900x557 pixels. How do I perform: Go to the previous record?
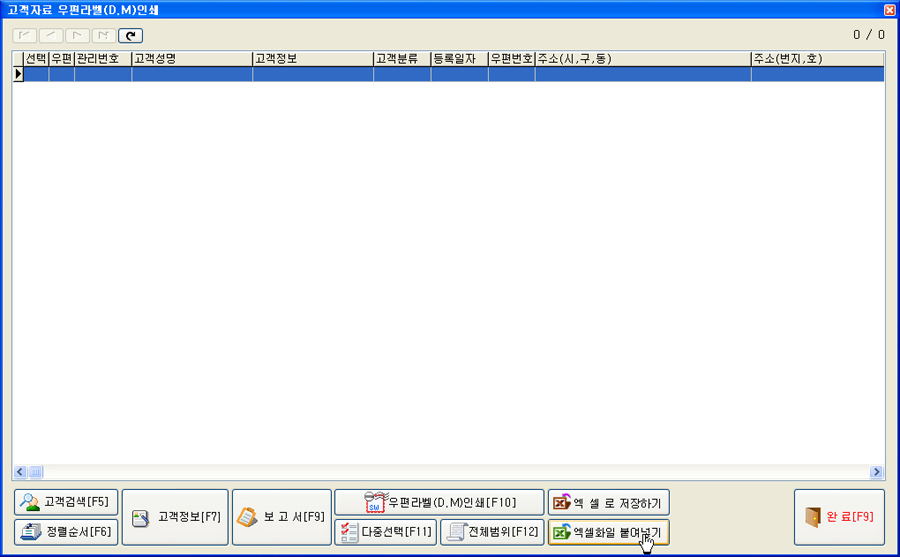click(51, 36)
